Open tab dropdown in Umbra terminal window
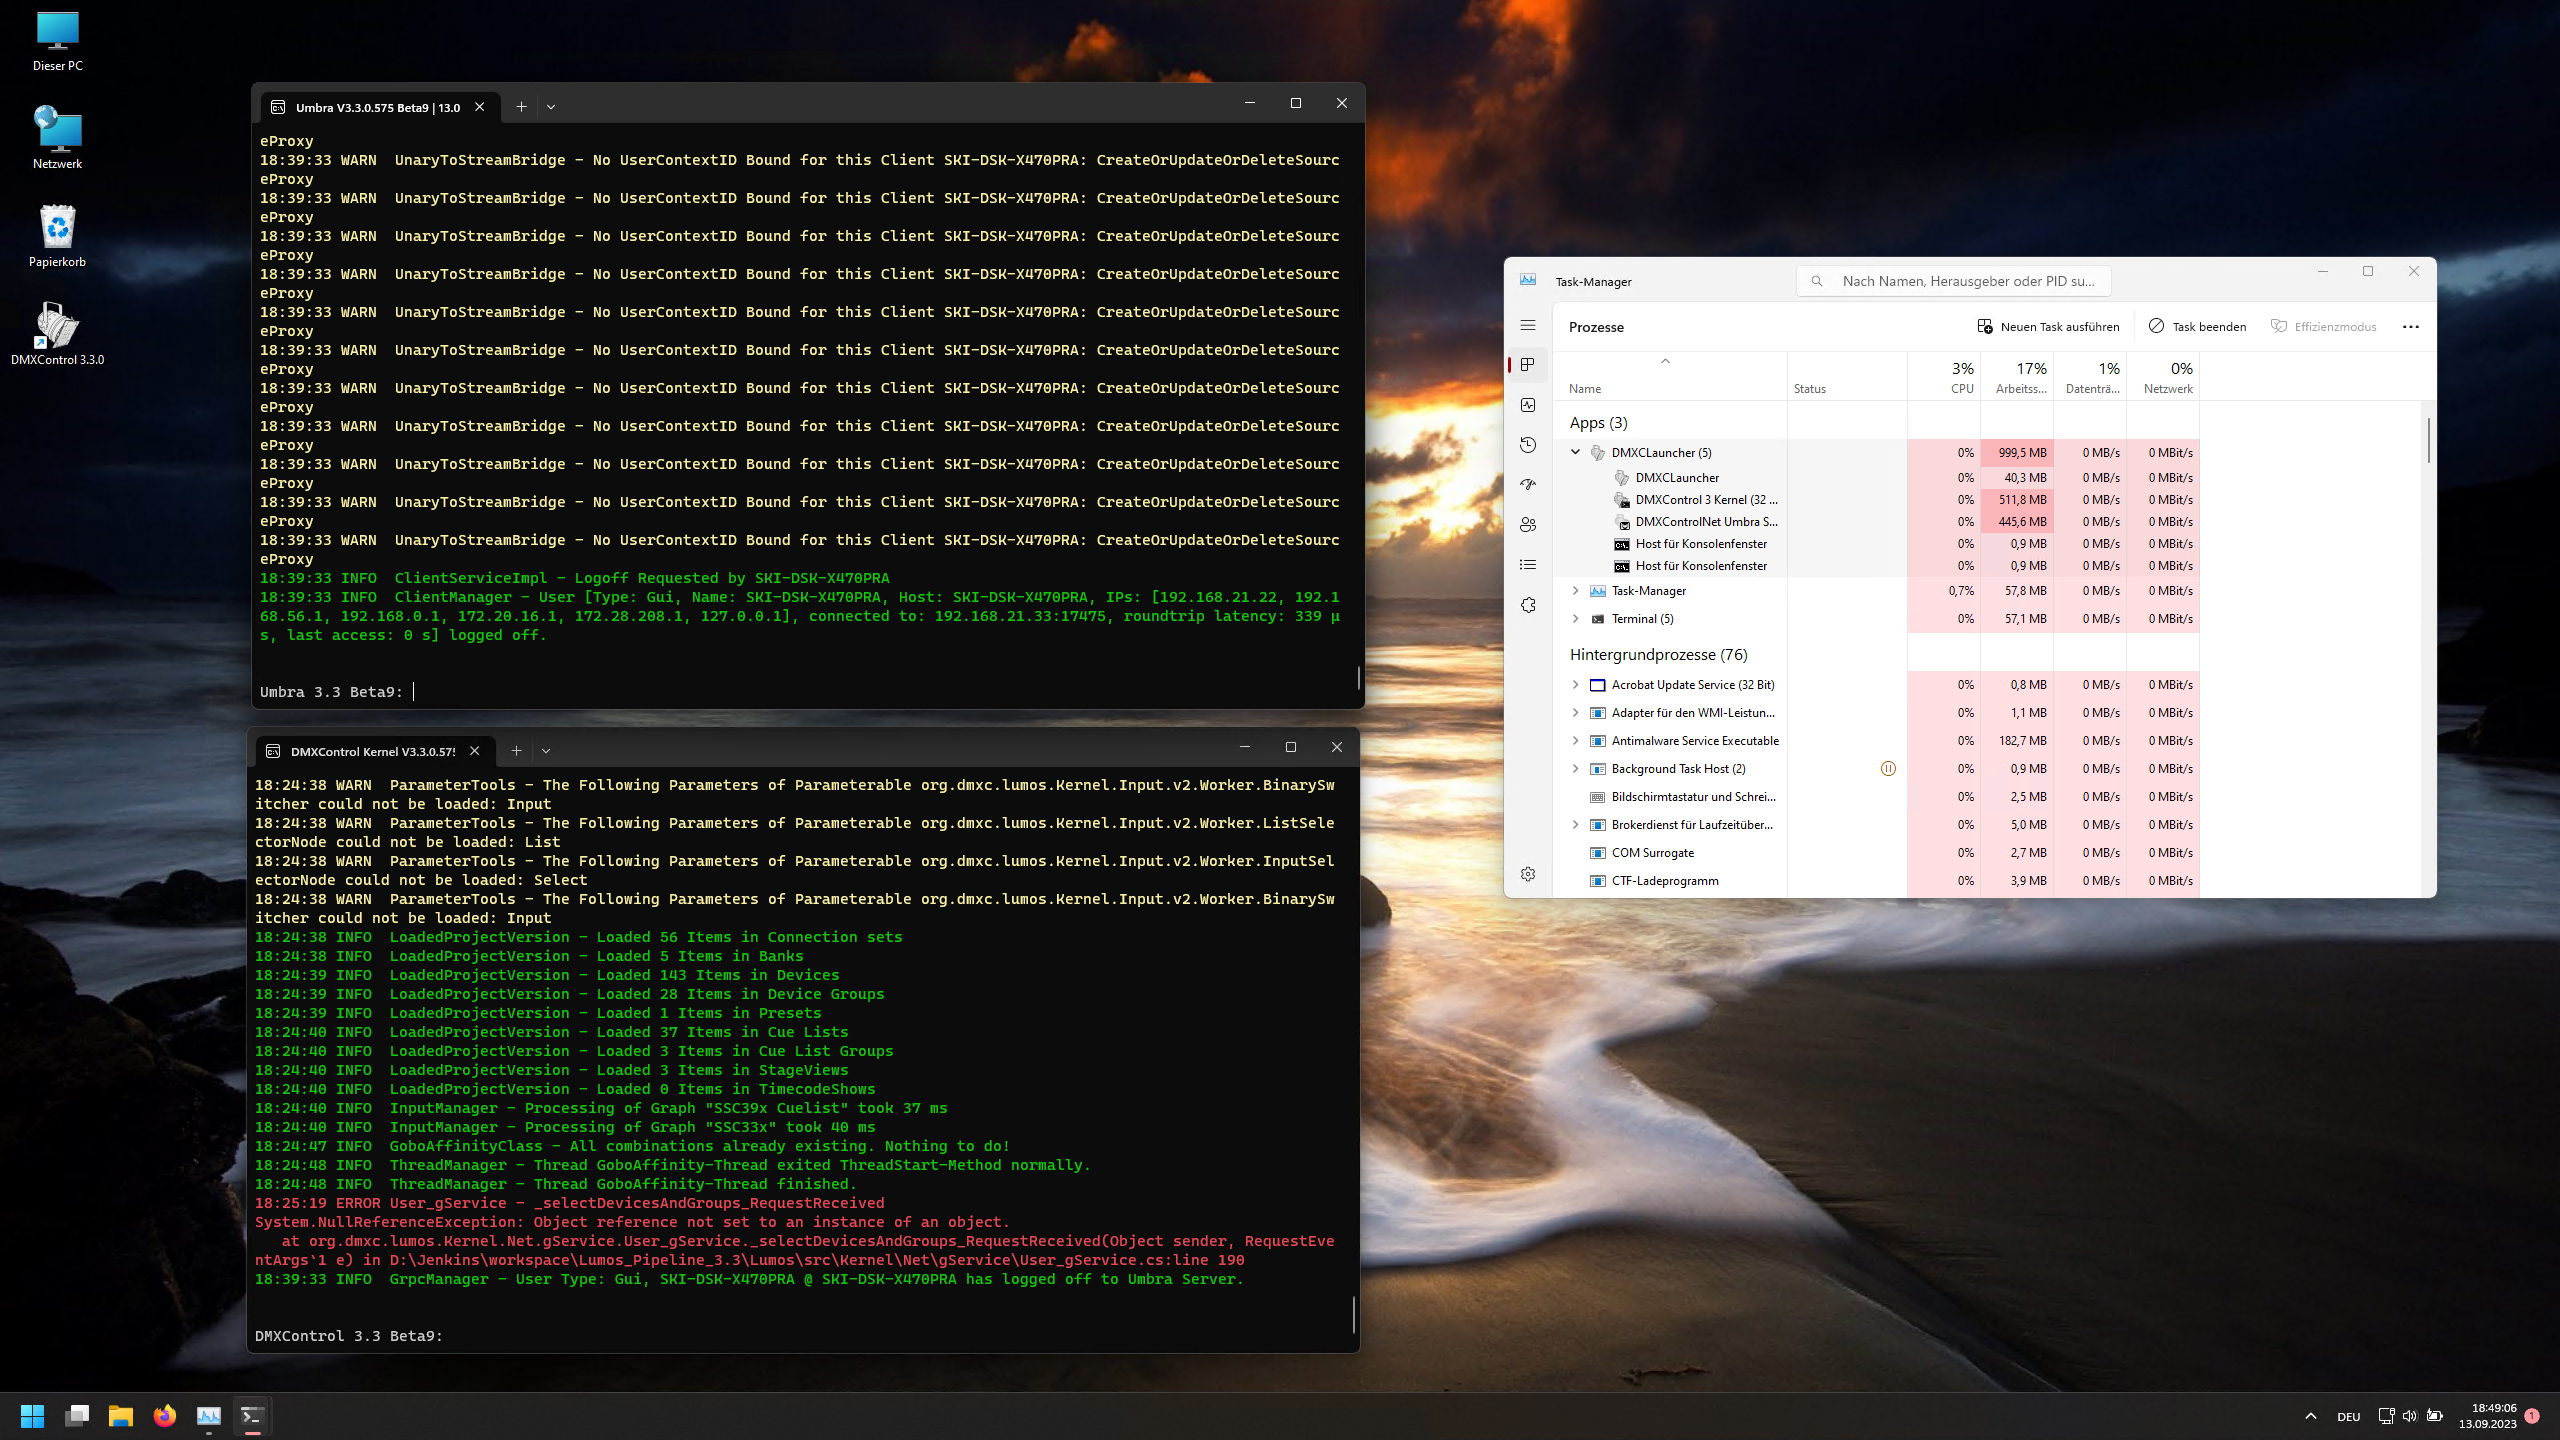The image size is (2560, 1440). click(x=551, y=107)
